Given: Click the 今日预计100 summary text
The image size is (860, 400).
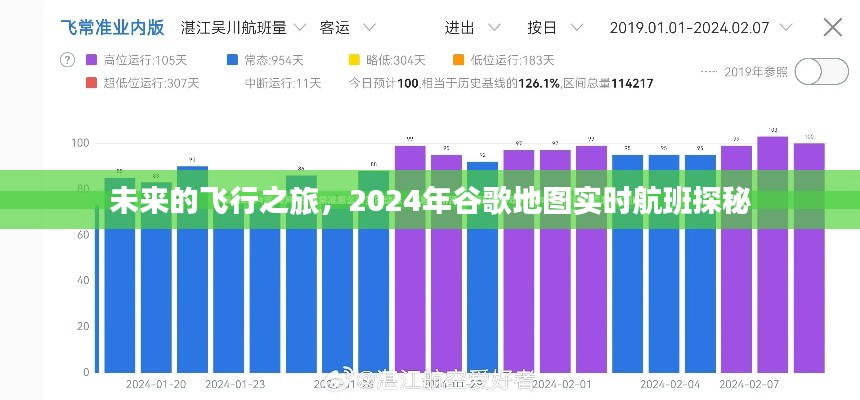Looking at the screenshot, I should 384,83.
